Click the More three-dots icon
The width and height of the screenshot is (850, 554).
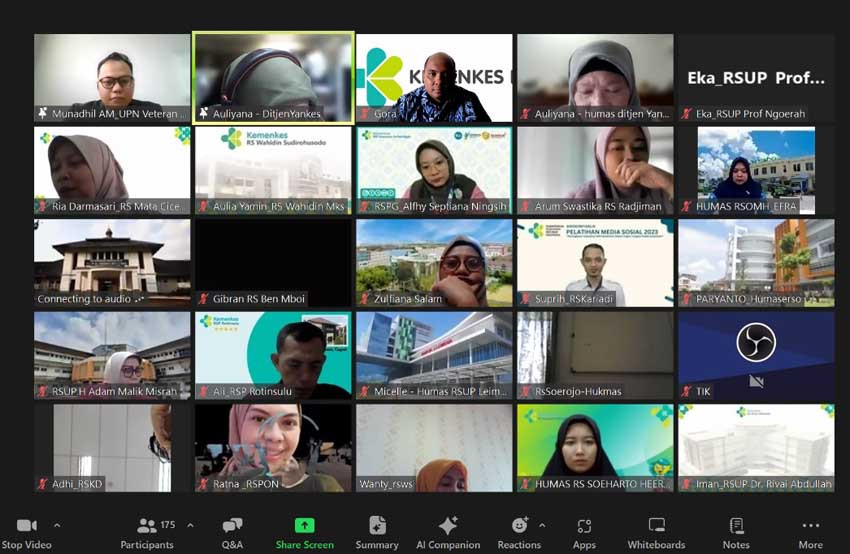click(810, 525)
